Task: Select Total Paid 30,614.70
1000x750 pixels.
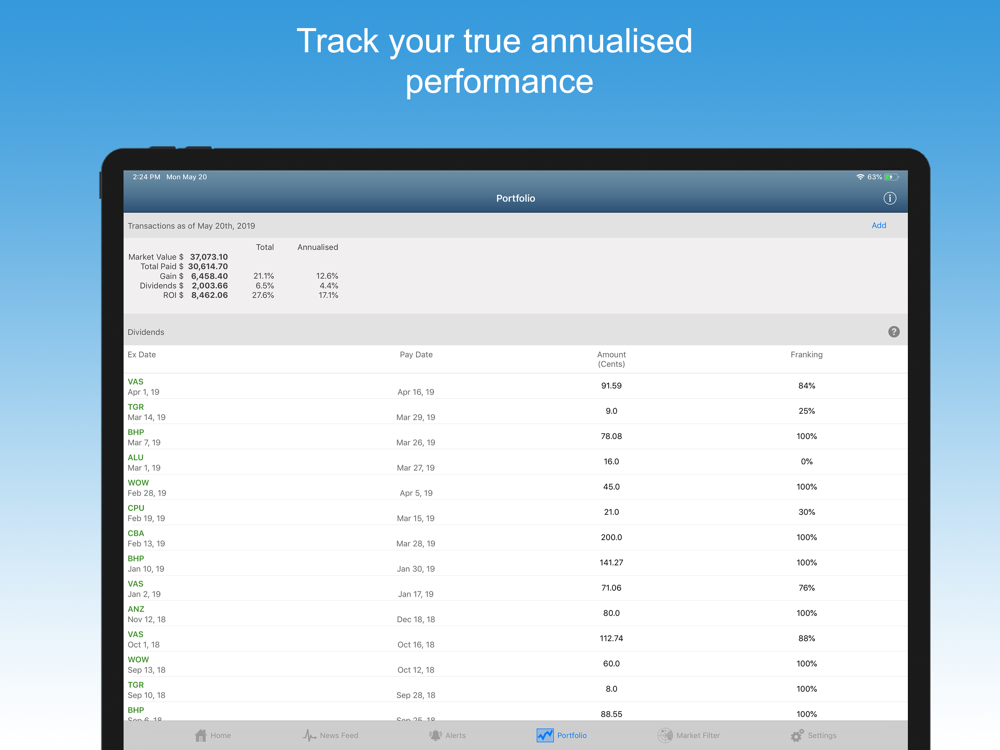Action: 208,267
